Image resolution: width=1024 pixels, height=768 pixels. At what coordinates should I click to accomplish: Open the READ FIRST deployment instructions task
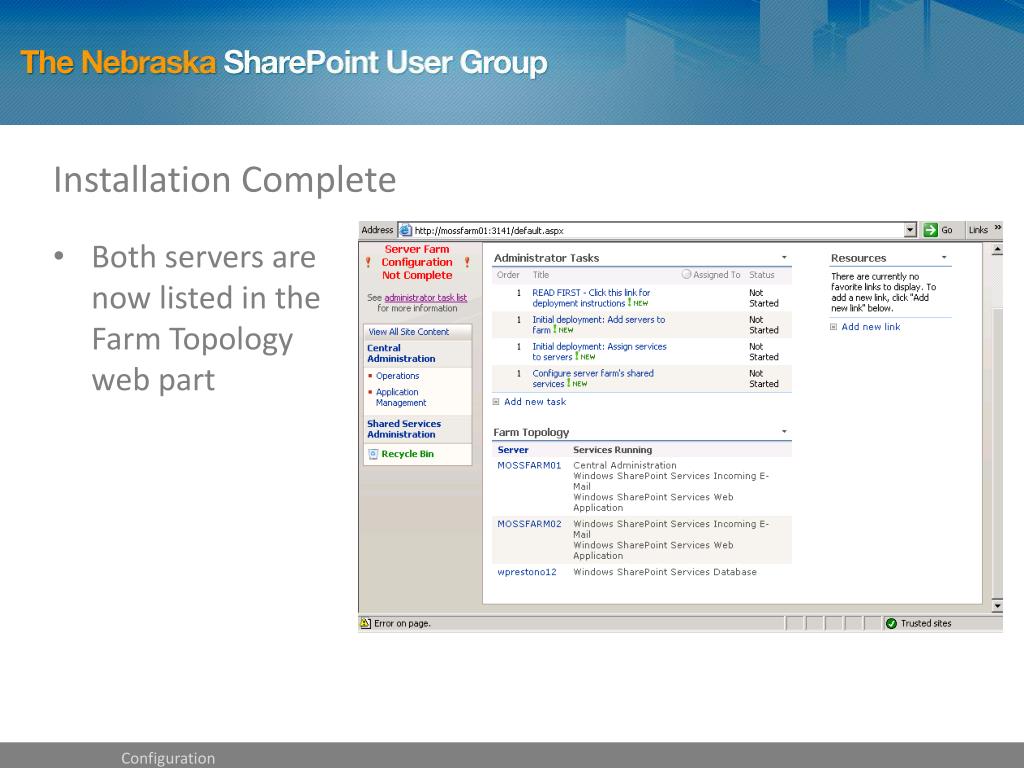591,298
